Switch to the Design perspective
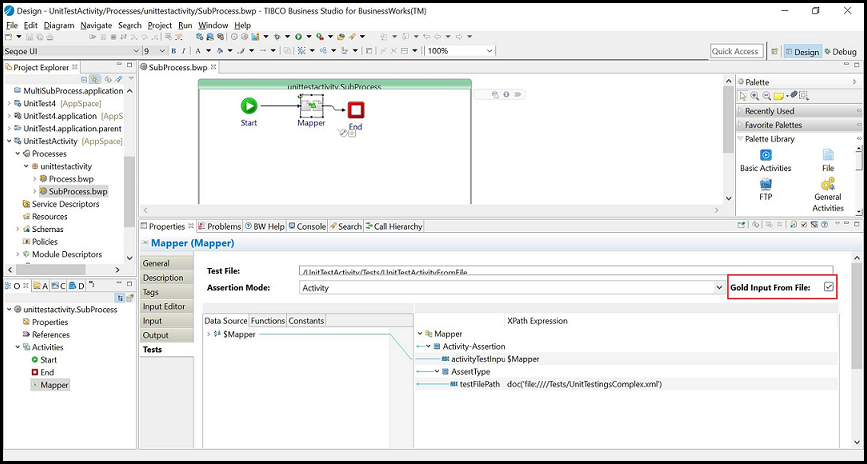This screenshot has height=464, width=867. click(802, 51)
